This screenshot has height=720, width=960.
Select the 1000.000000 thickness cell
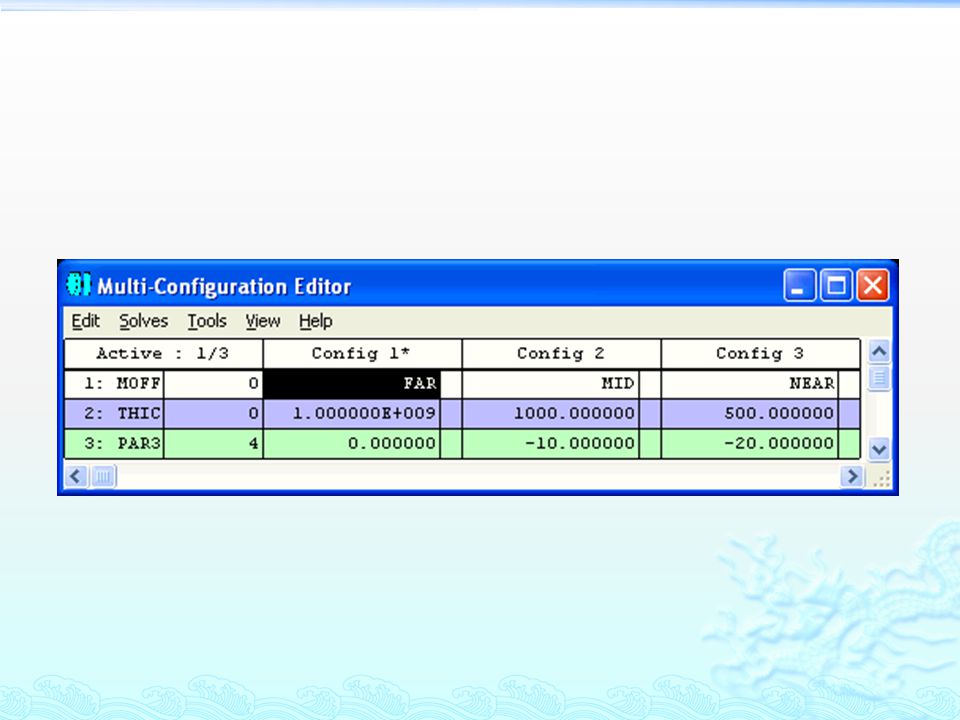550,413
